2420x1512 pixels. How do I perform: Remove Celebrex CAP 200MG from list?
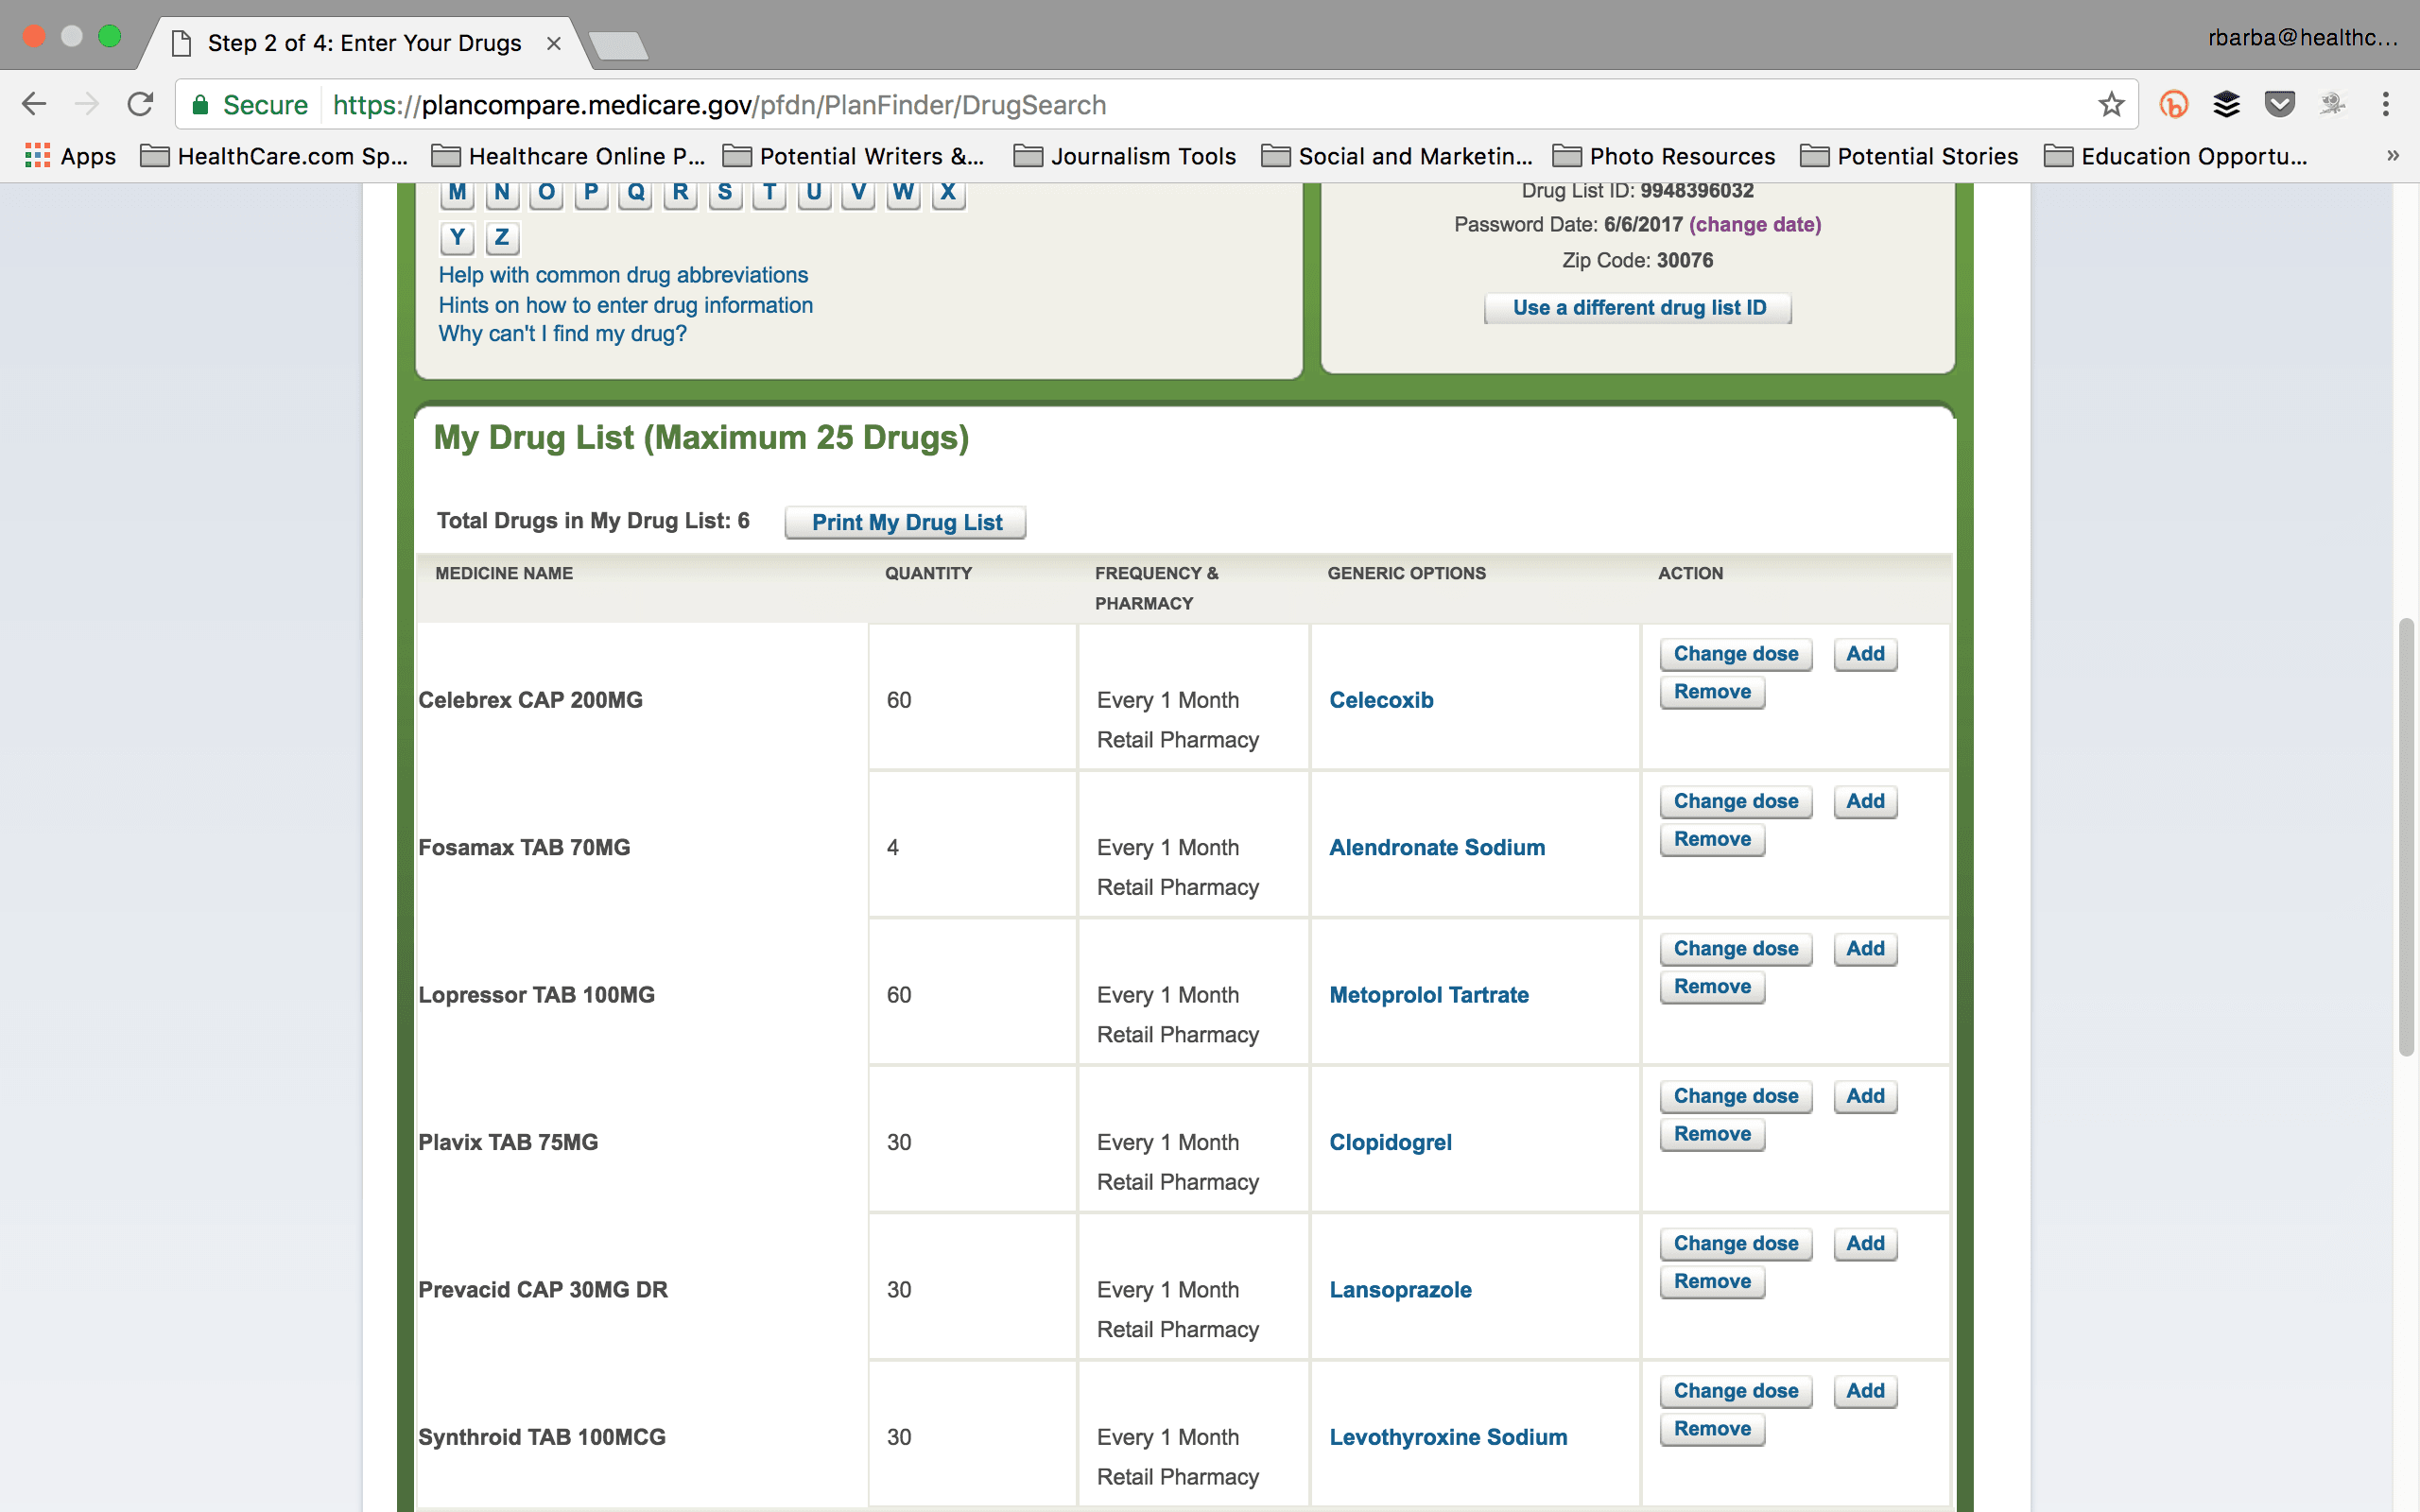[x=1712, y=692]
